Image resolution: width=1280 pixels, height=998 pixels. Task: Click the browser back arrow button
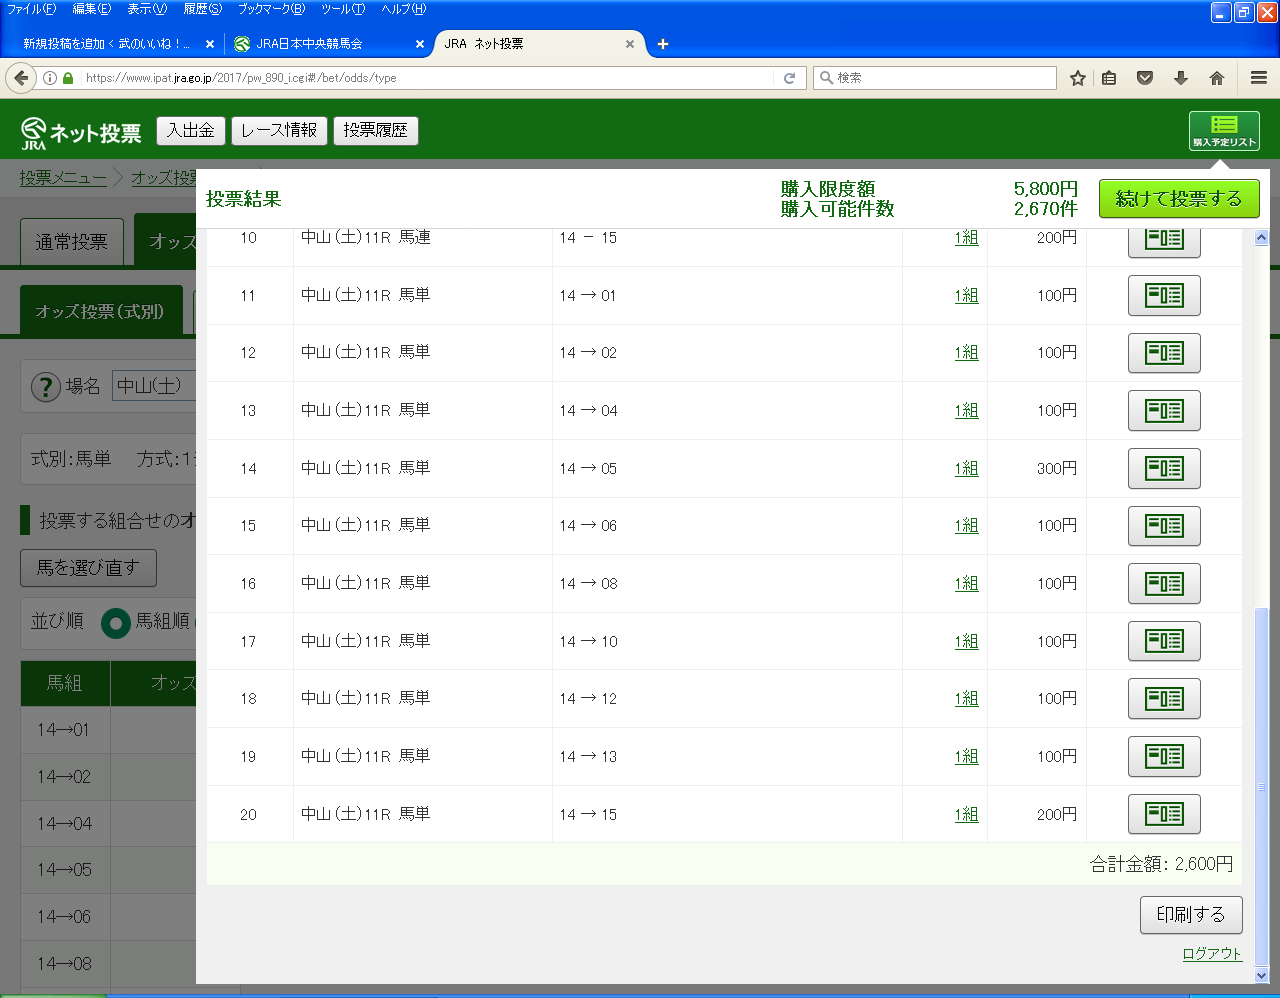click(x=21, y=78)
